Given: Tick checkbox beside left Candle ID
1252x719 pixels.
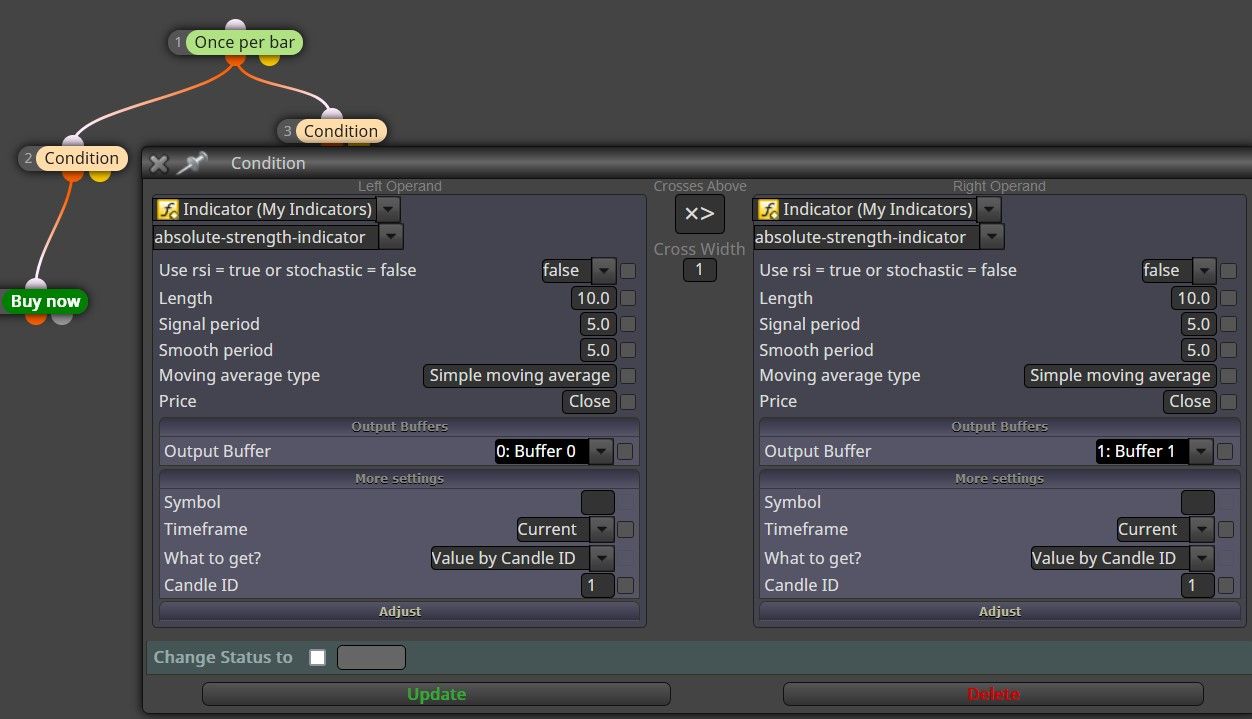Looking at the screenshot, I should coord(625,585).
